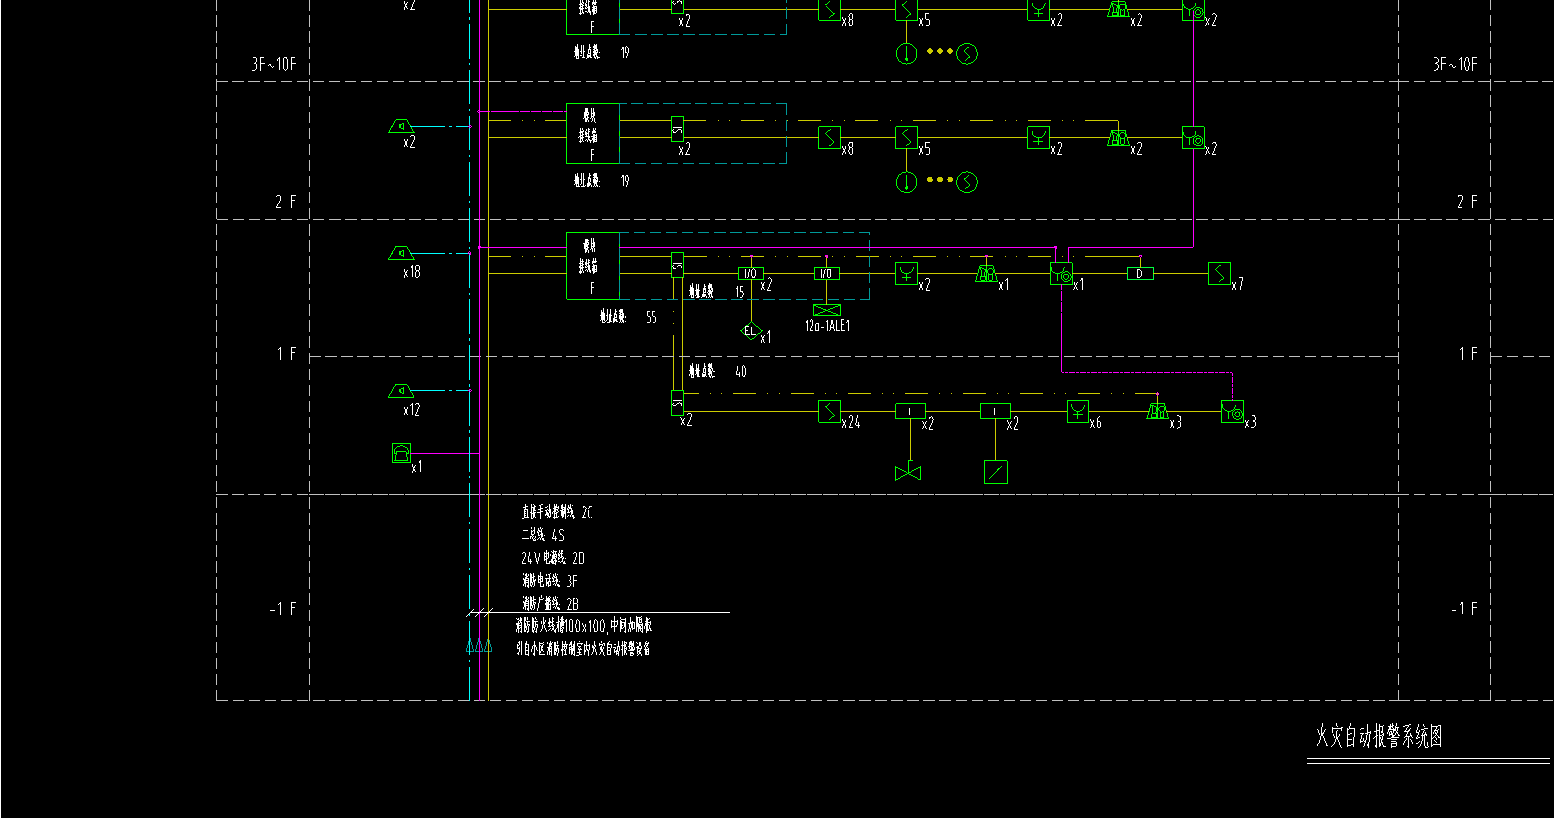Select the 1F speaker symbol labeled x18
Screen dimensions: 1554x818
tap(401, 253)
